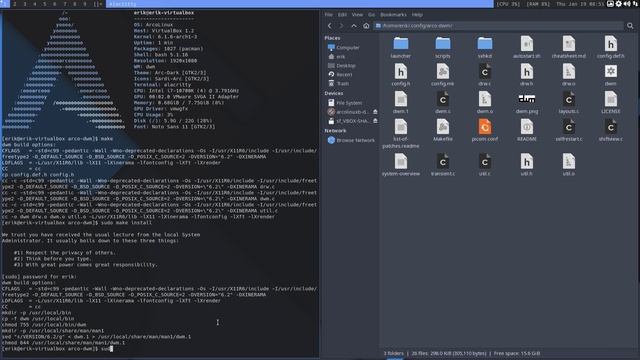The width and height of the screenshot is (640, 360).
Task: Select util.o file
Action: click(569, 165)
